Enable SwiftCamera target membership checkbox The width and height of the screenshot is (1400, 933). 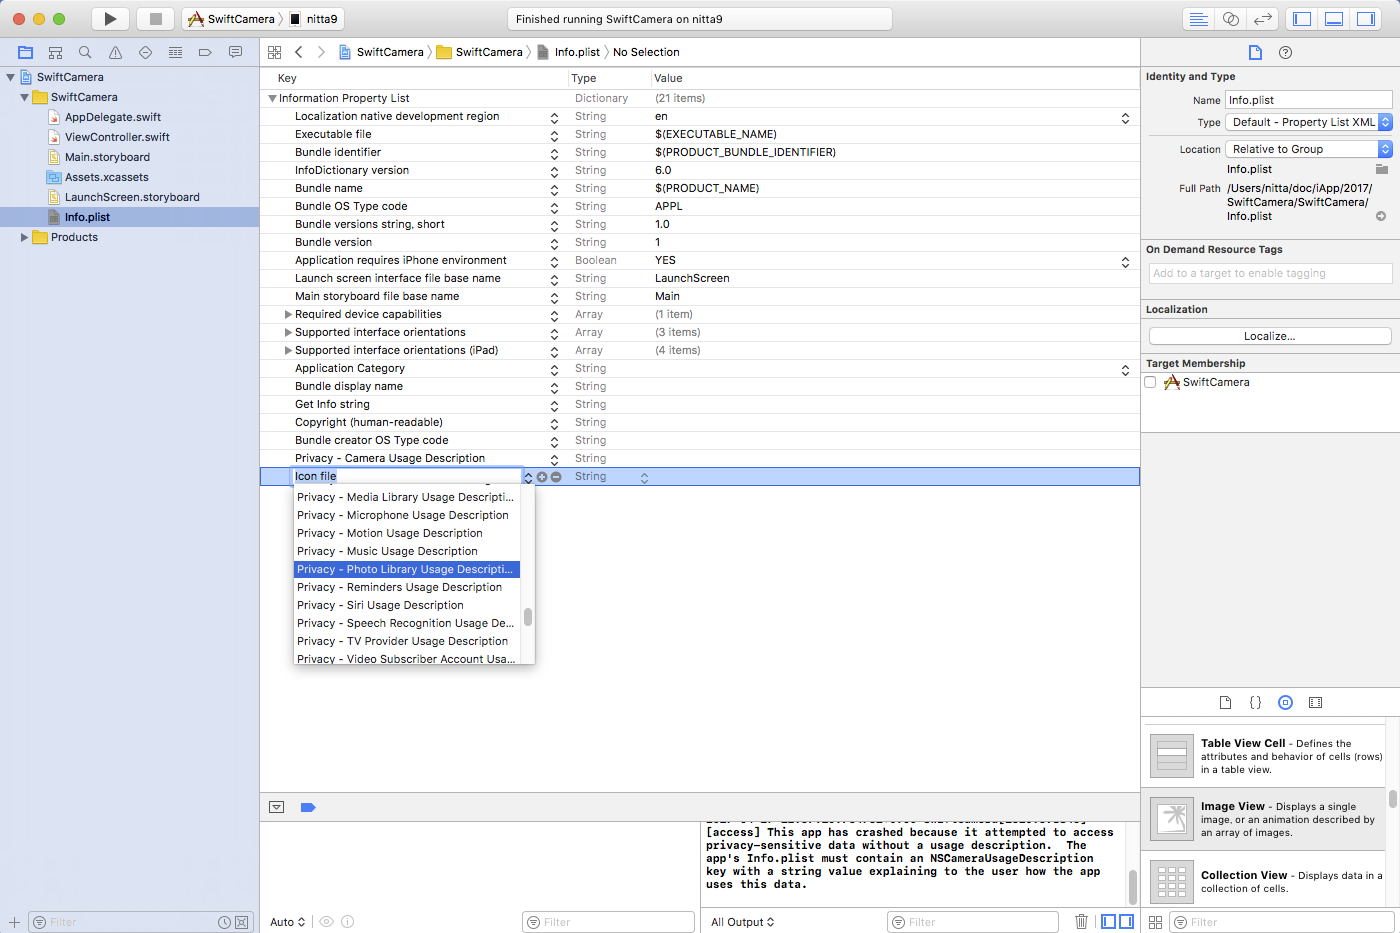tap(1150, 382)
